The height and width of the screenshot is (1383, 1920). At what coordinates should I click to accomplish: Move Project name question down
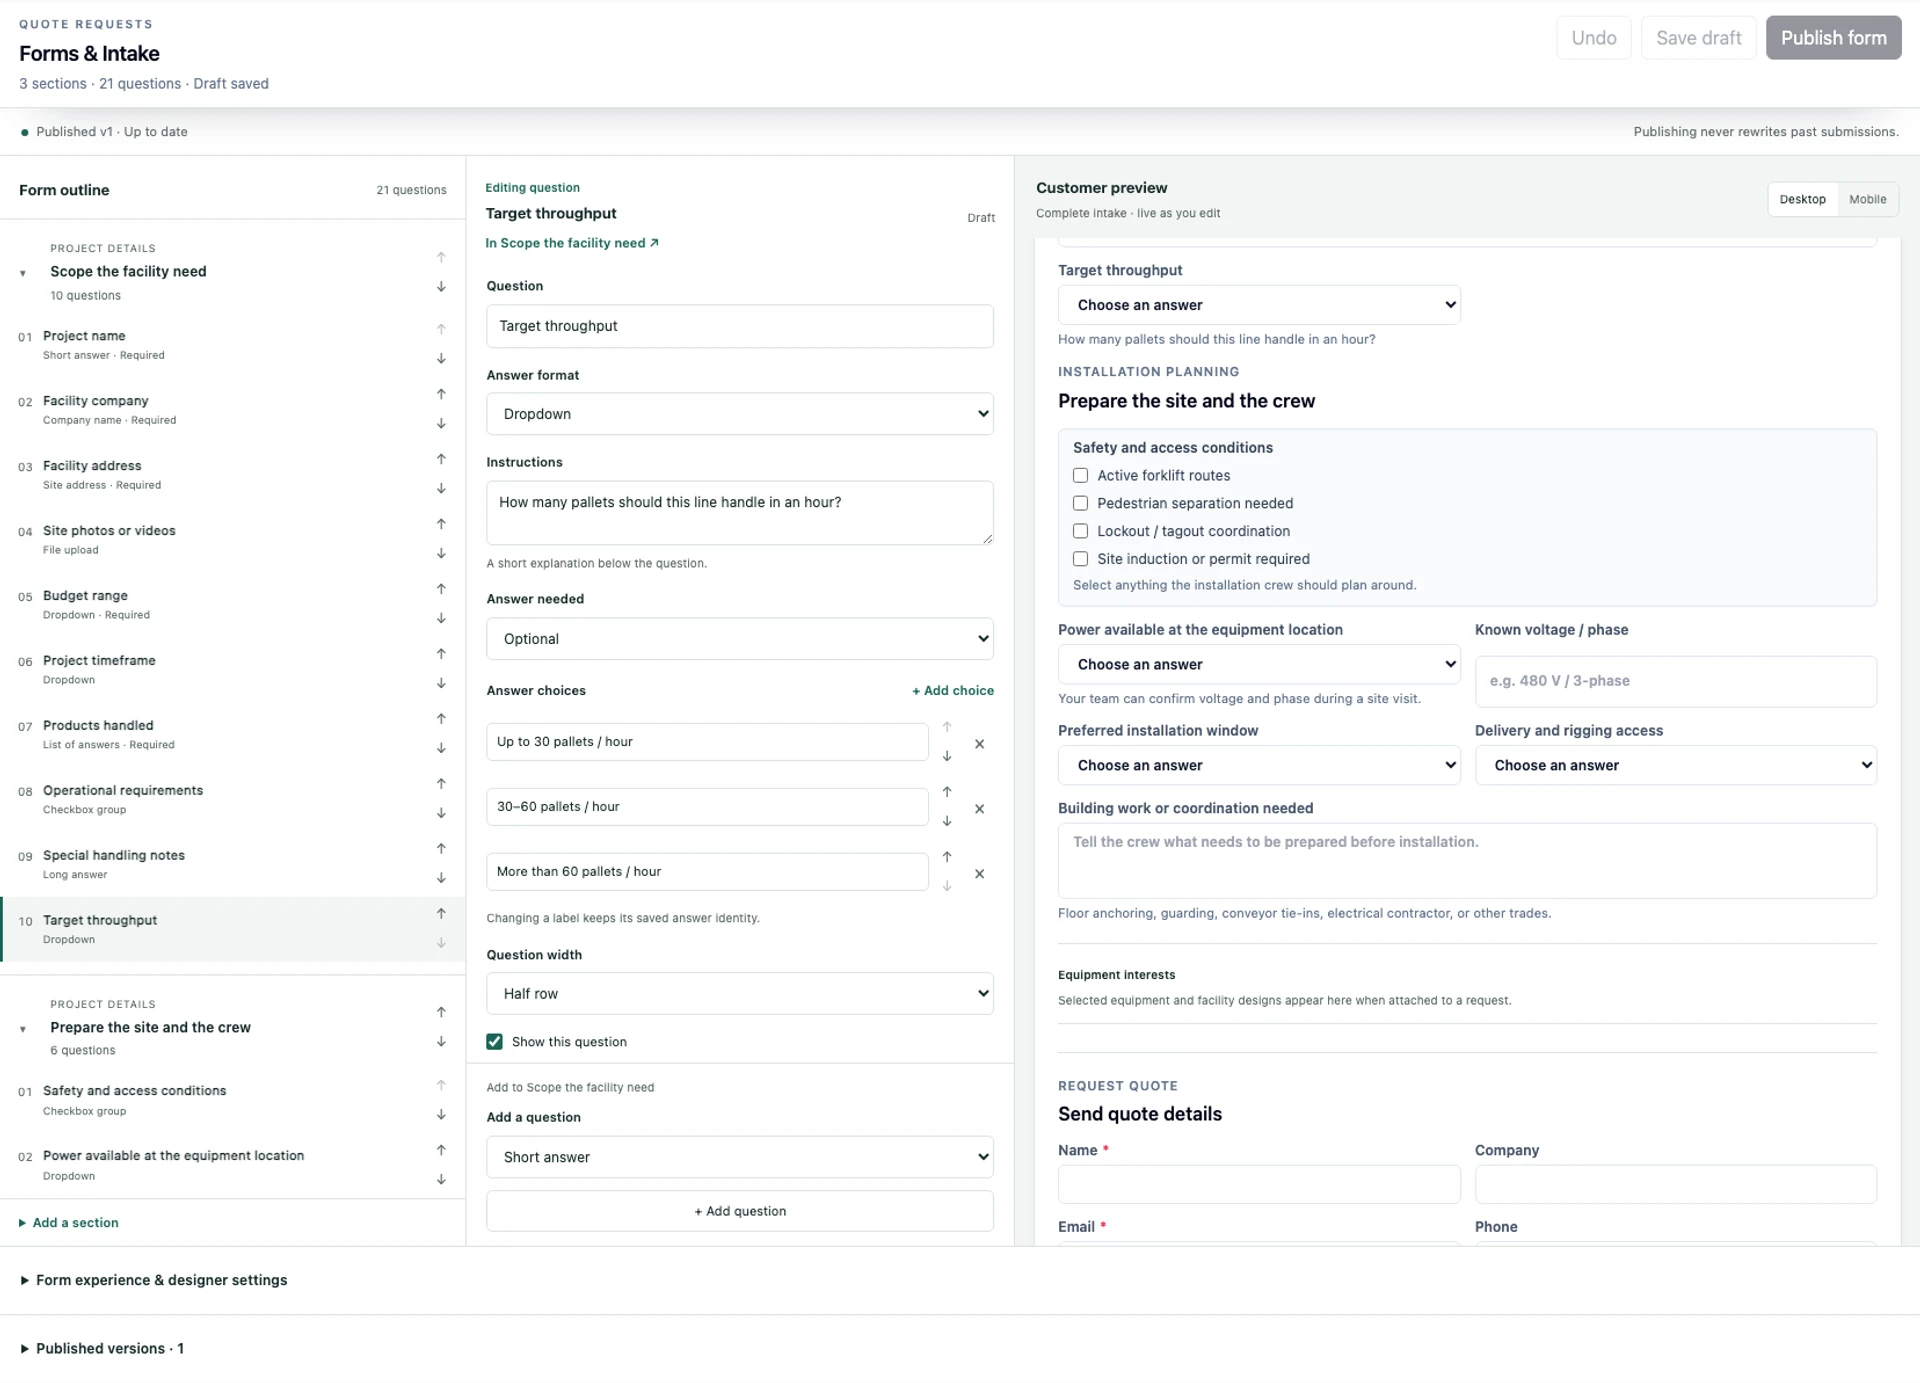pos(441,359)
